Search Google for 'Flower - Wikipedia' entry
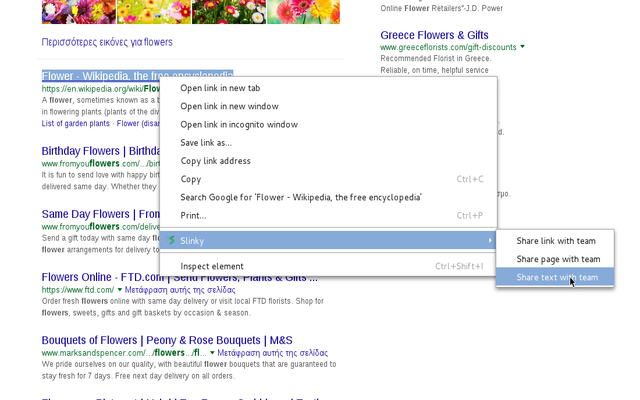Screen dimensions: 640x400 tap(328, 198)
